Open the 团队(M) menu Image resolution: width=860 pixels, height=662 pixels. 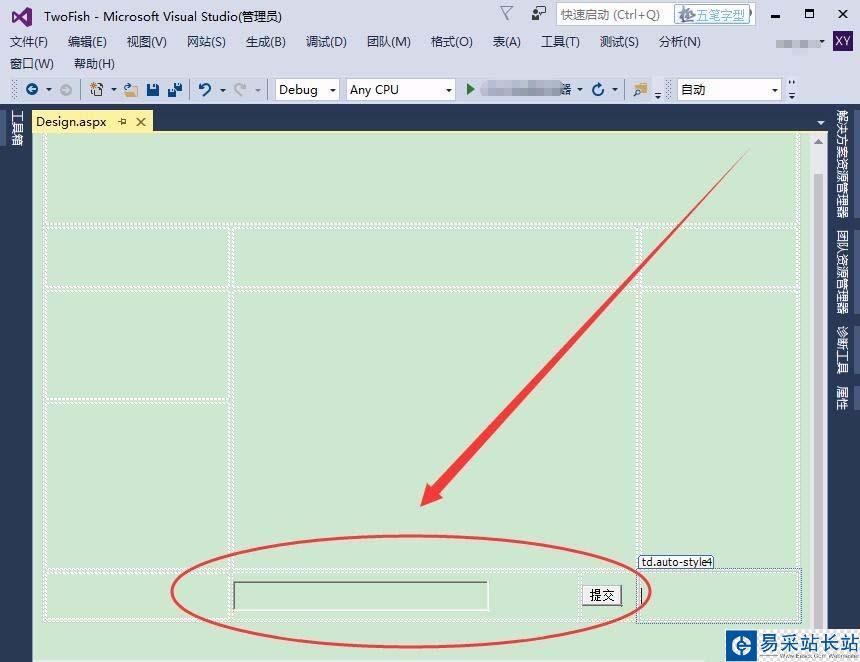pos(388,42)
